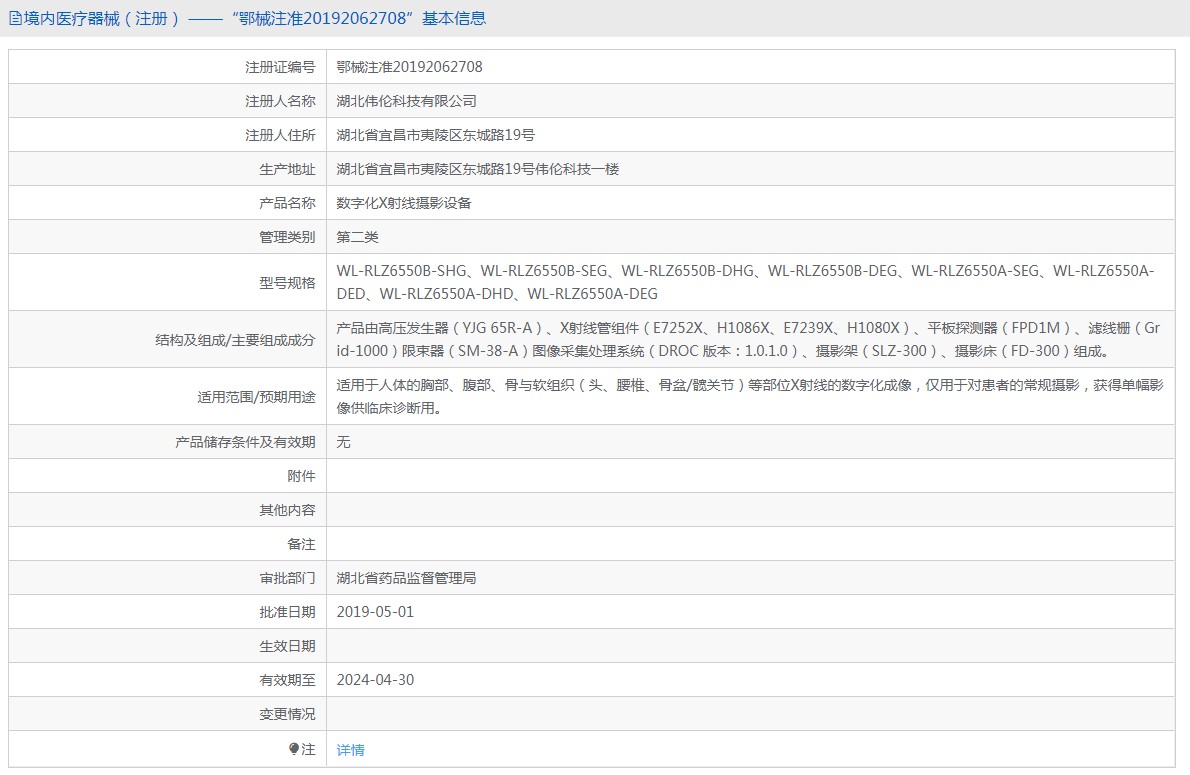
Task: Click the 注册证编号 row label
Action: [x=280, y=67]
